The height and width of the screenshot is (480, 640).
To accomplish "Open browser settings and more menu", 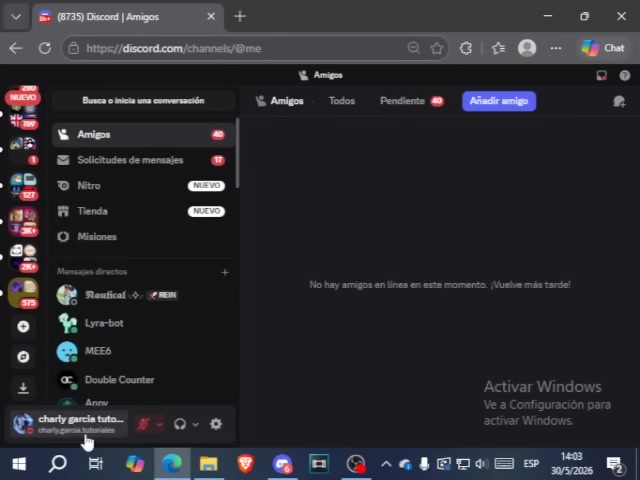I will (556, 48).
